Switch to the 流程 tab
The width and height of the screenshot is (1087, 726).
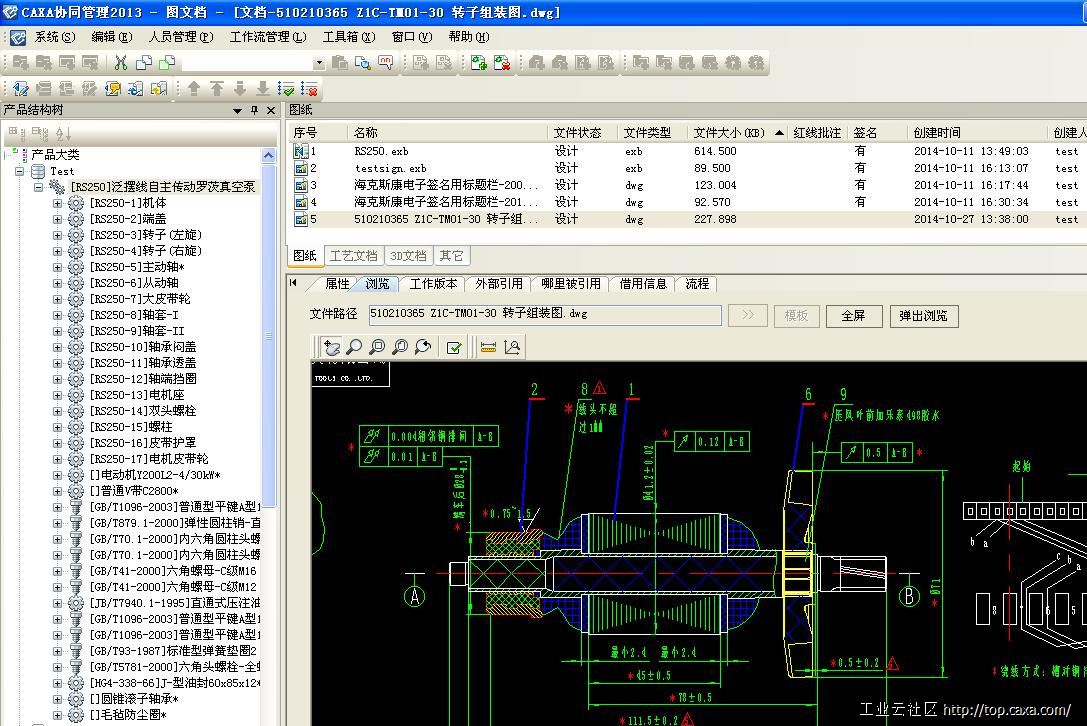(x=697, y=284)
